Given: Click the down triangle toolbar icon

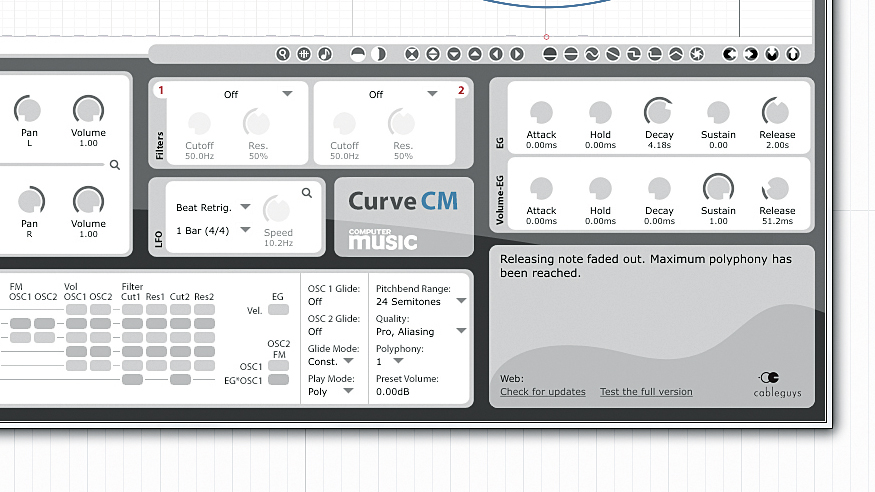Looking at the screenshot, I should coord(454,54).
